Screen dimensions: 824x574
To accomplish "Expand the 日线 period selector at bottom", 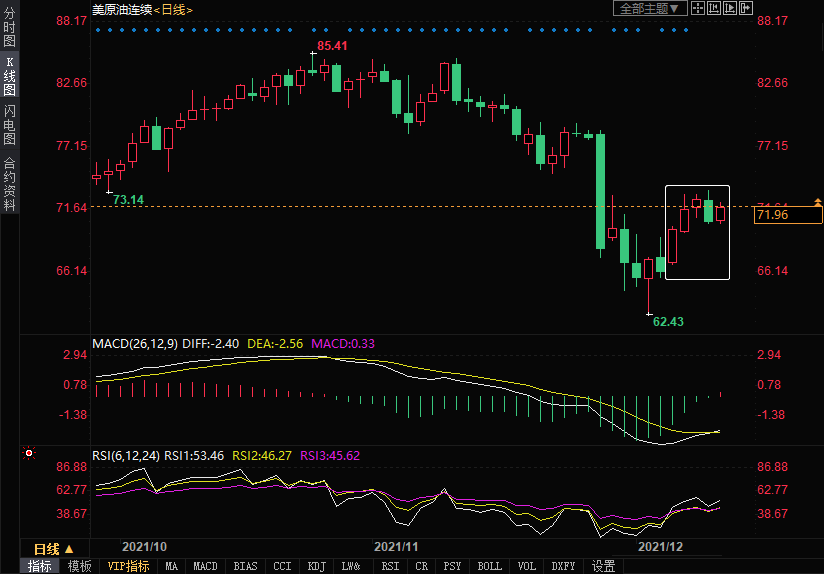I will point(54,549).
